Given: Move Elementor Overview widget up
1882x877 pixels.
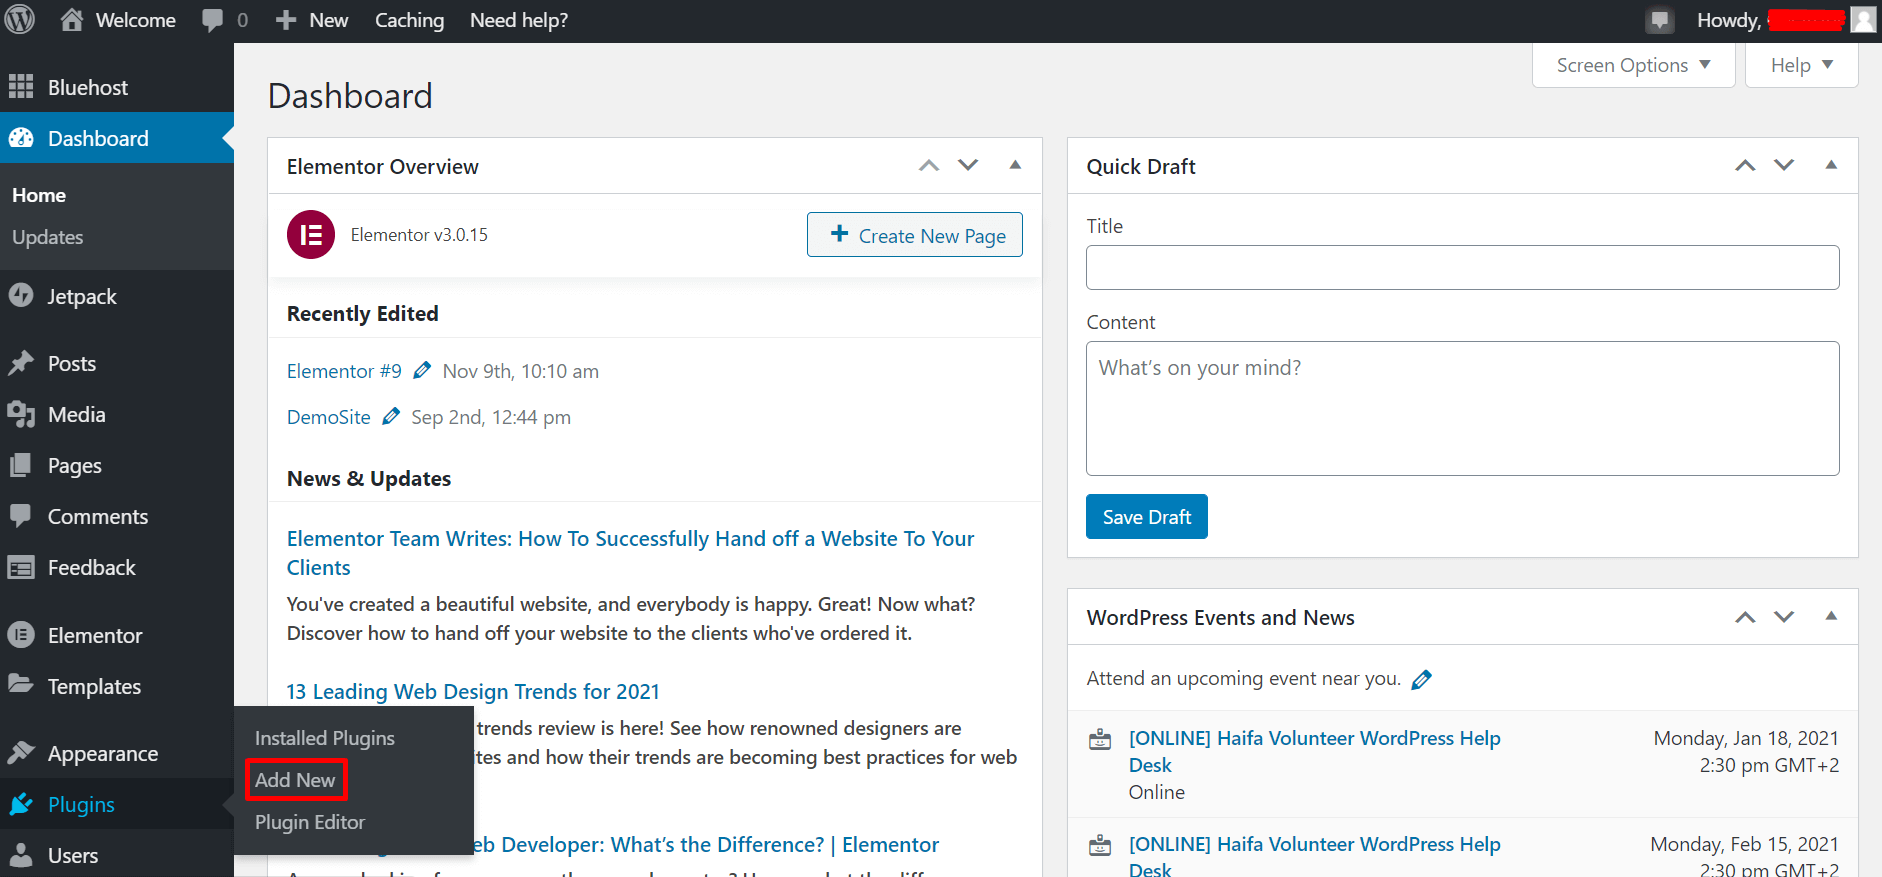Looking at the screenshot, I should 929,166.
